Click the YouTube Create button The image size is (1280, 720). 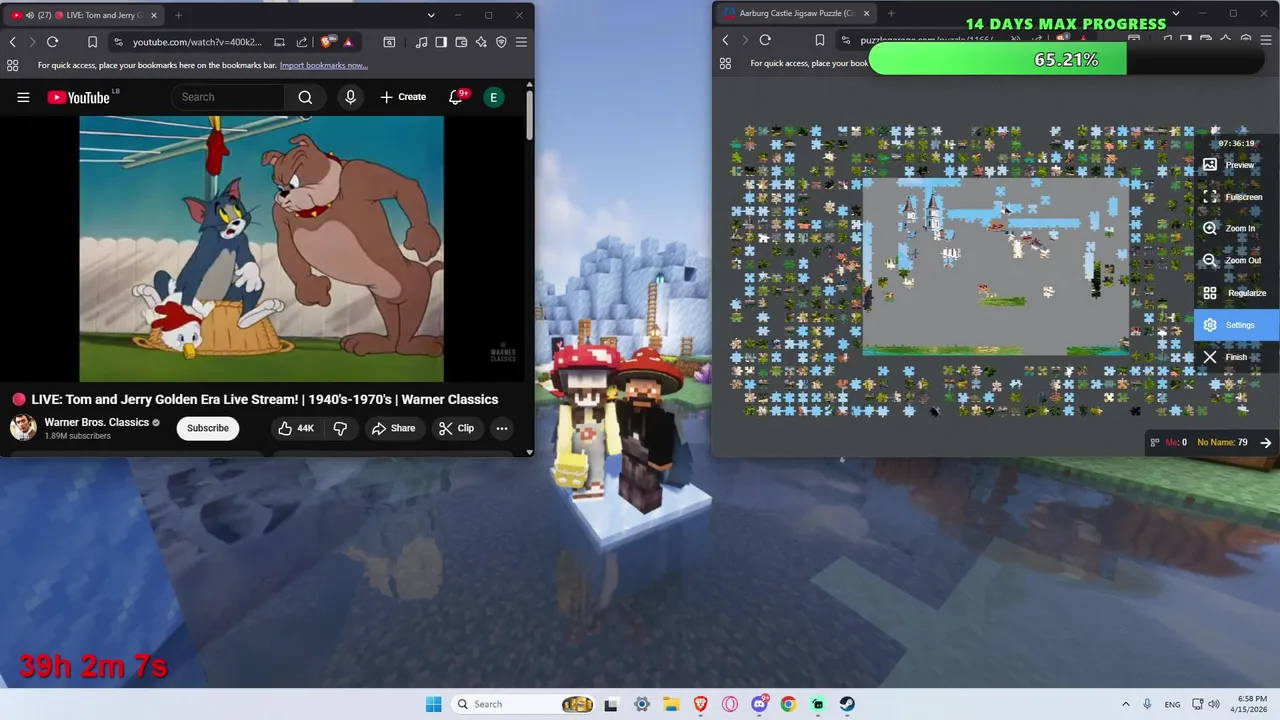[x=403, y=97]
